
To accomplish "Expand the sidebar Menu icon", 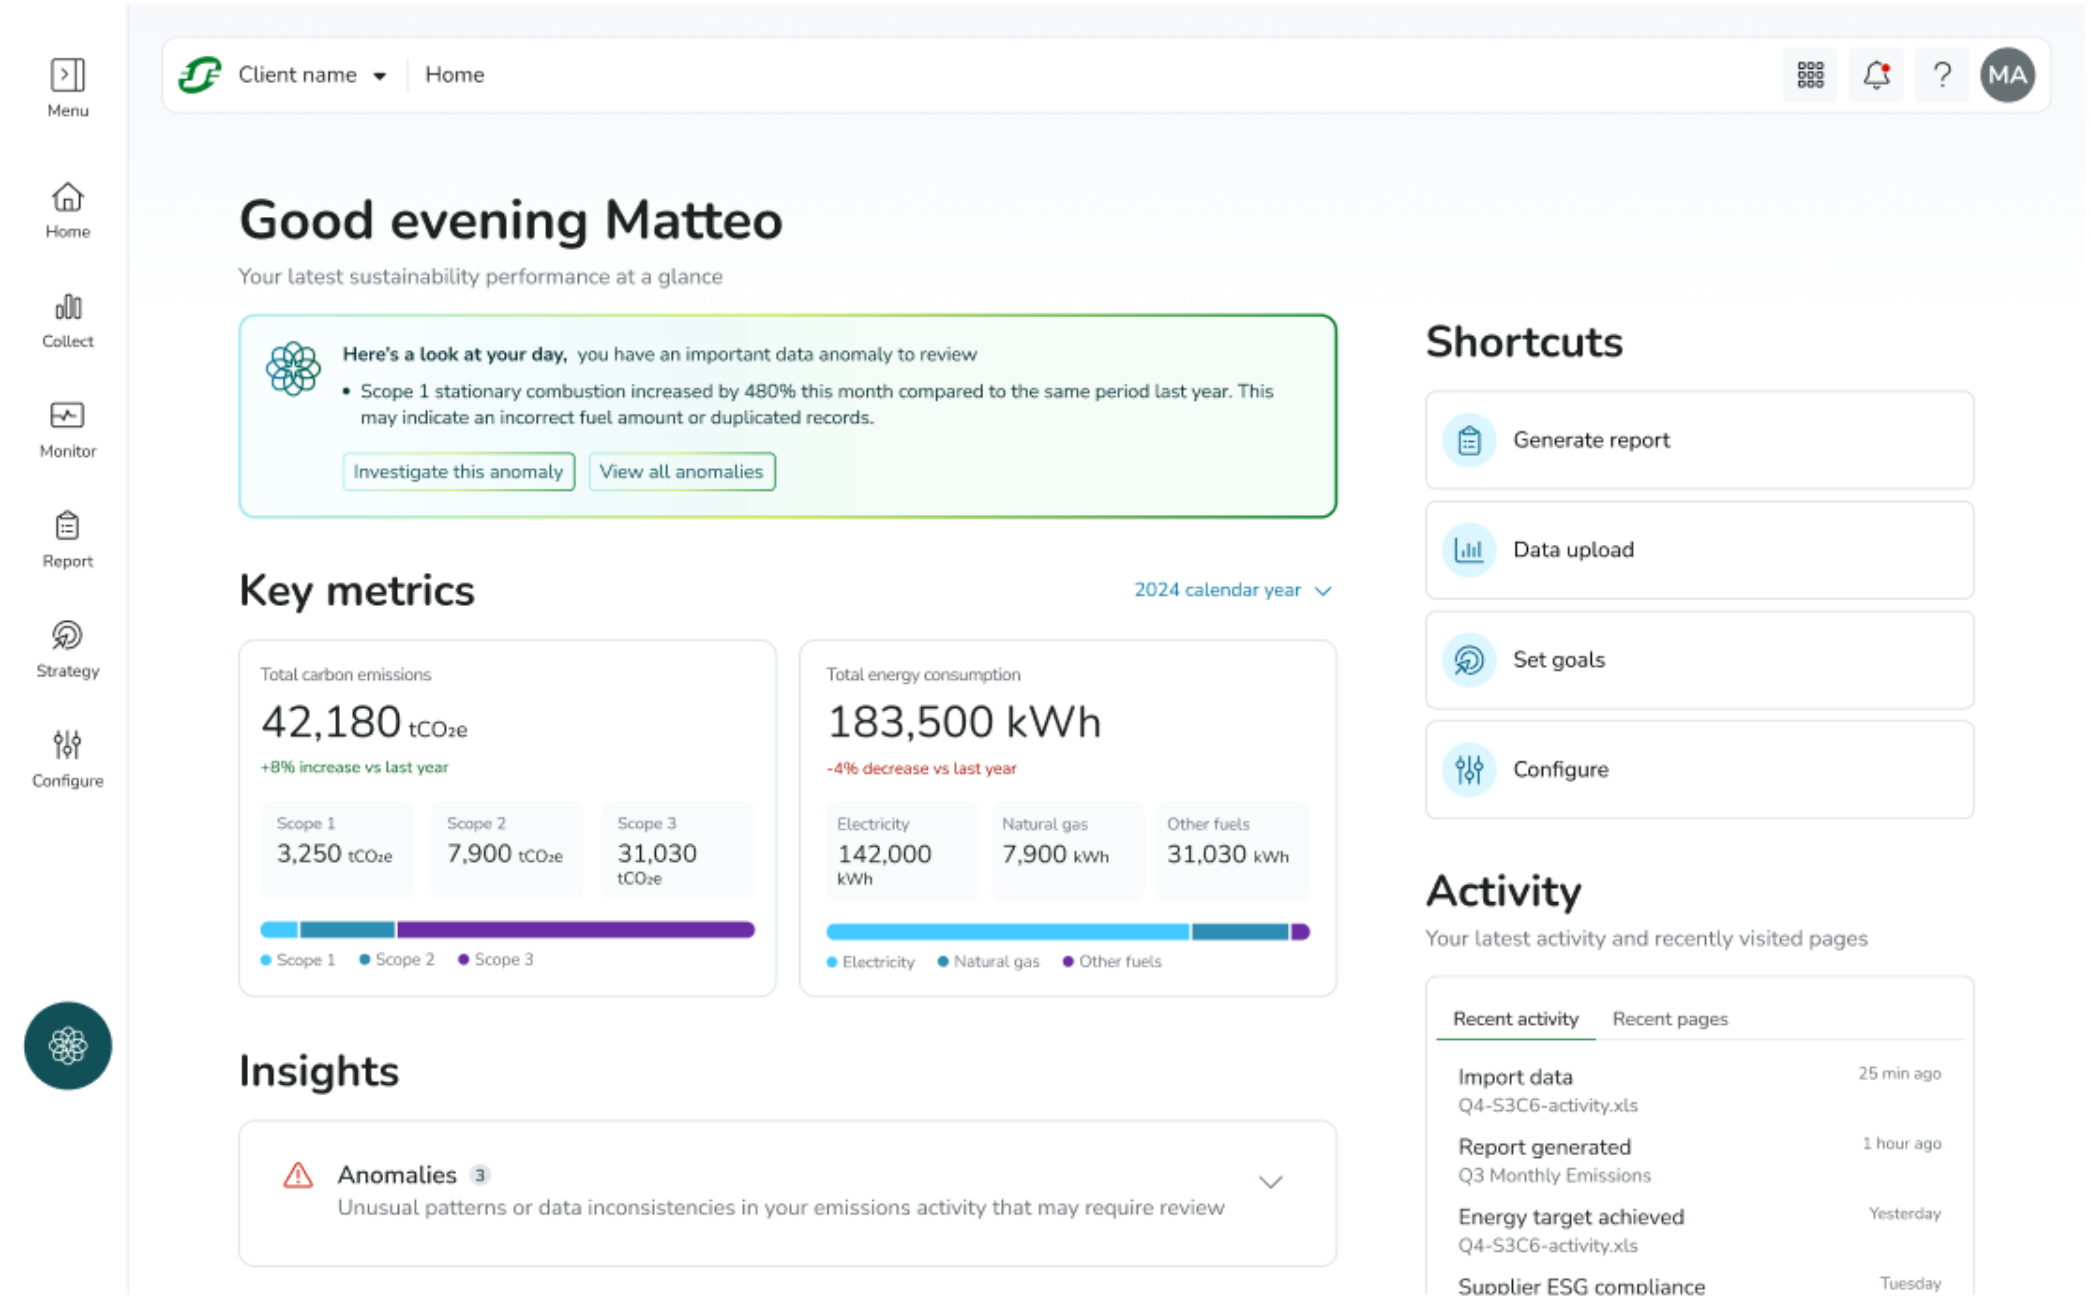I will click(67, 86).
